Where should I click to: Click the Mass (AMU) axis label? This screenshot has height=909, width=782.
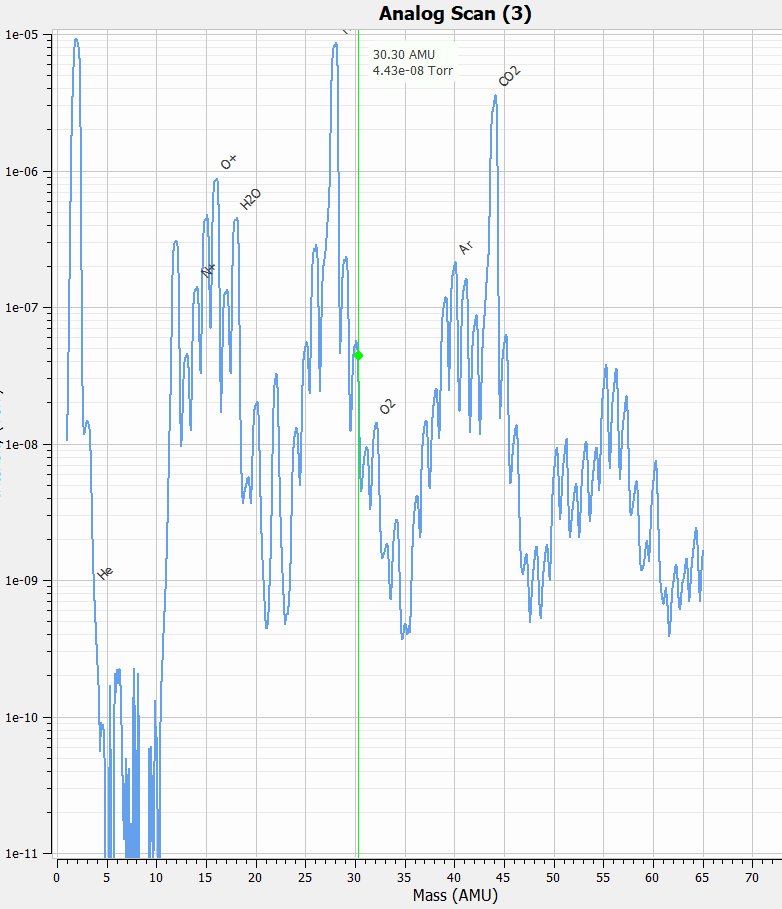[x=456, y=895]
